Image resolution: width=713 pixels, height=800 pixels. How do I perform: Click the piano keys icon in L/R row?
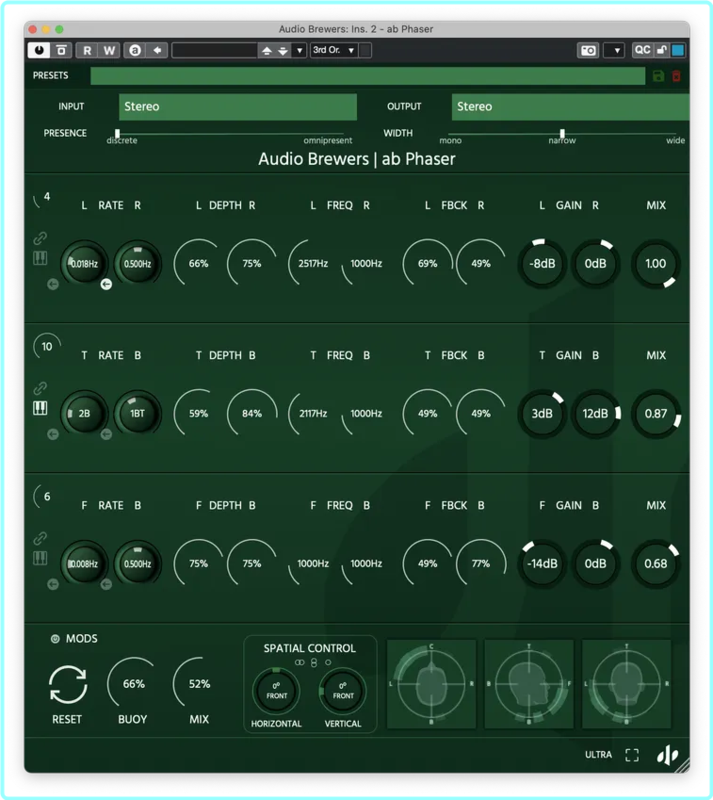[x=40, y=258]
